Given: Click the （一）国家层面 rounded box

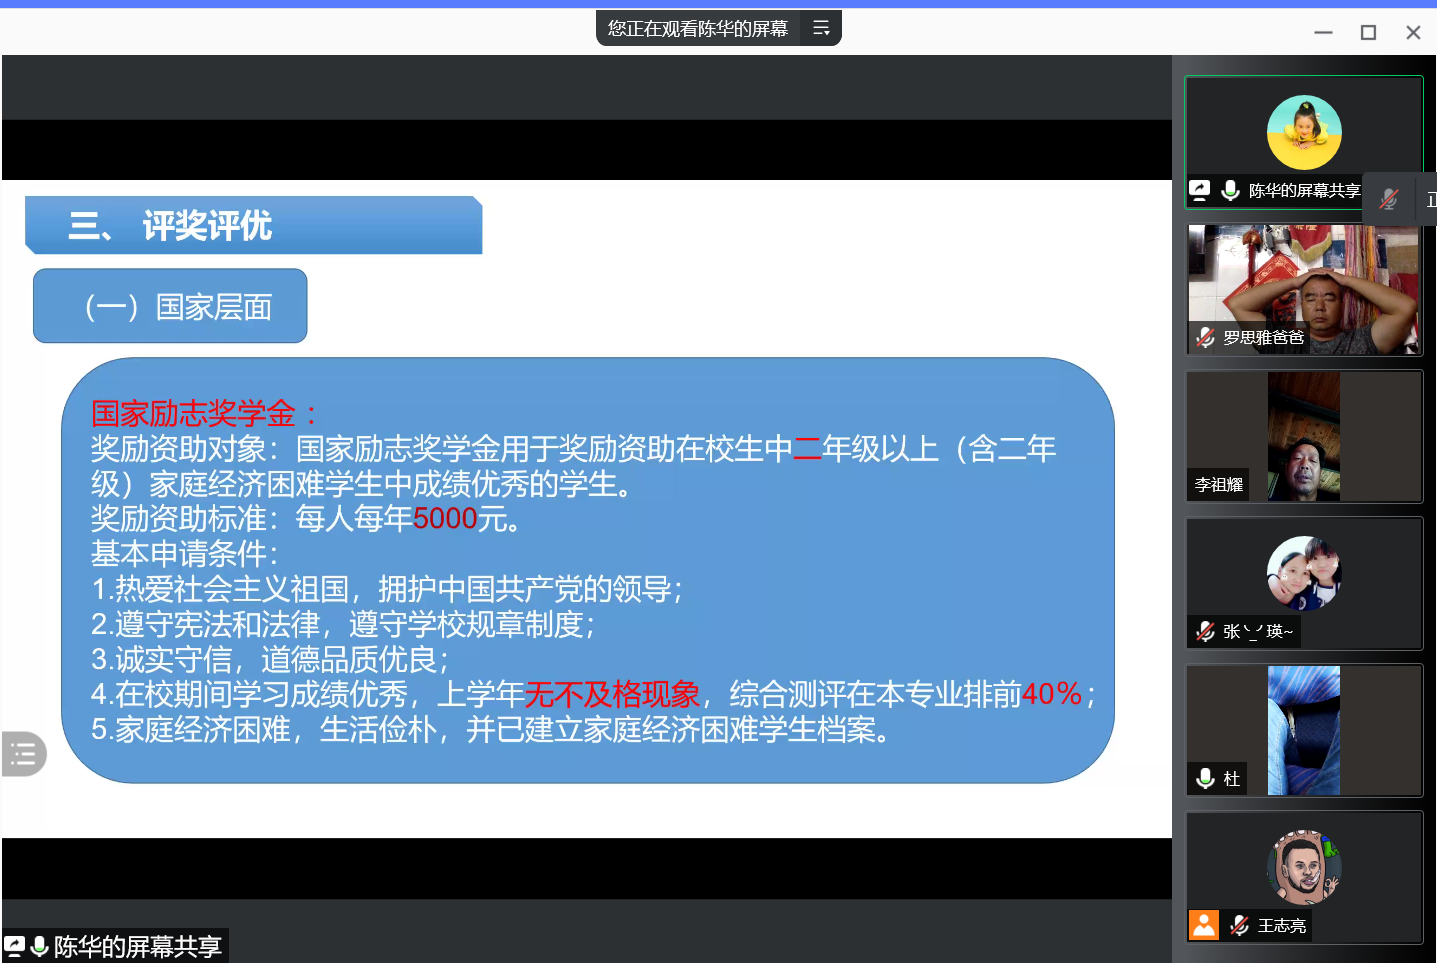Looking at the screenshot, I should coord(170,306).
